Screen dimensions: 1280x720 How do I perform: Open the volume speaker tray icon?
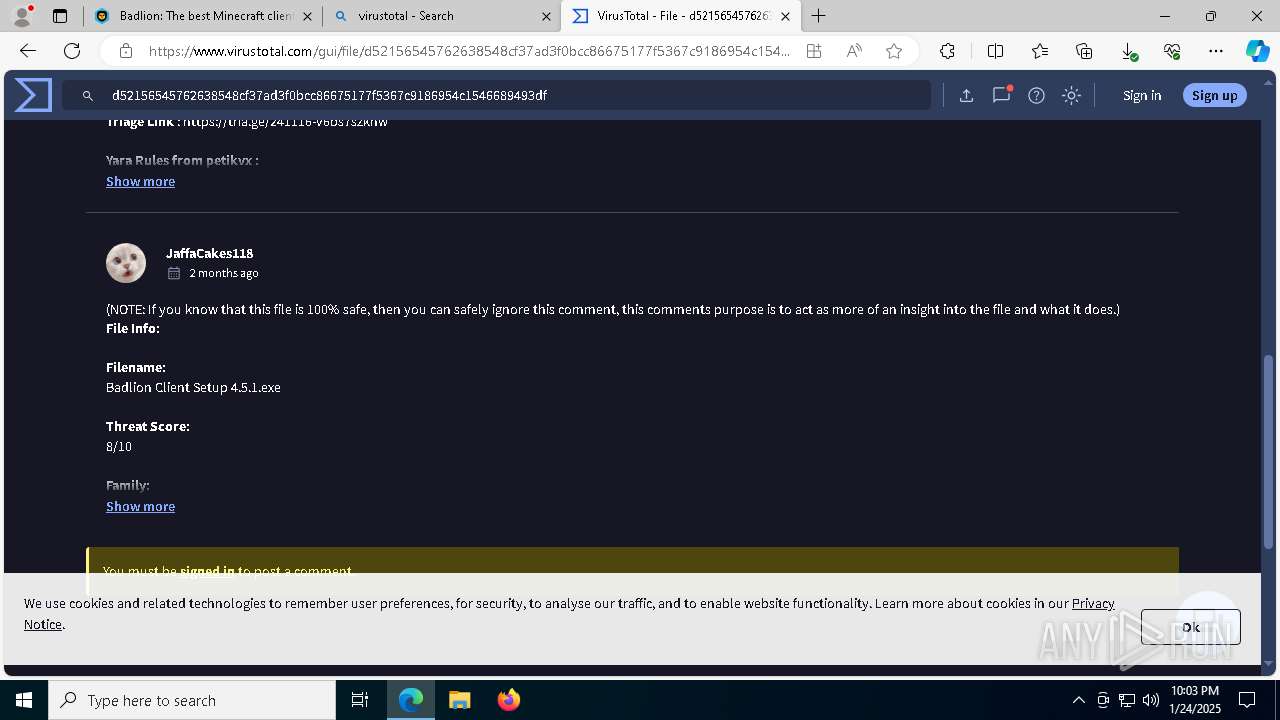(1151, 700)
